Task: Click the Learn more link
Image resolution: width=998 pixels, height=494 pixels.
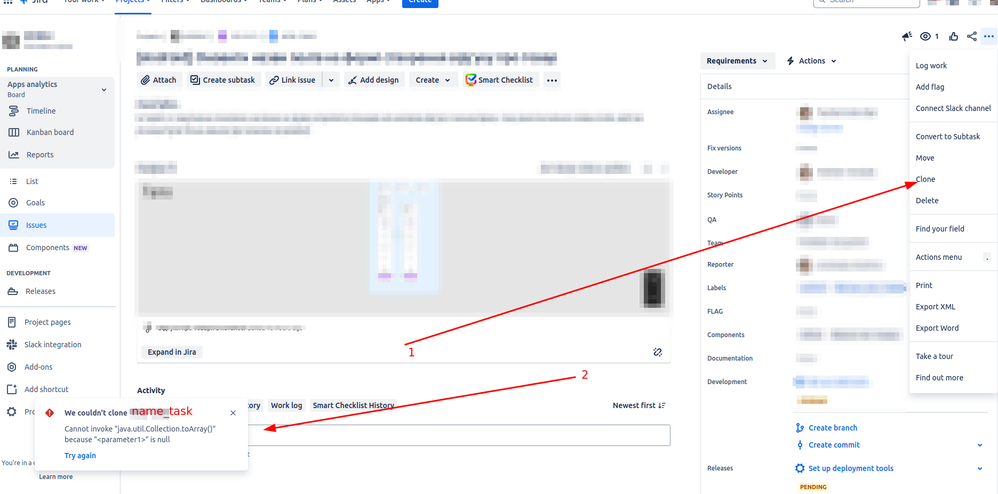Action: click(56, 477)
